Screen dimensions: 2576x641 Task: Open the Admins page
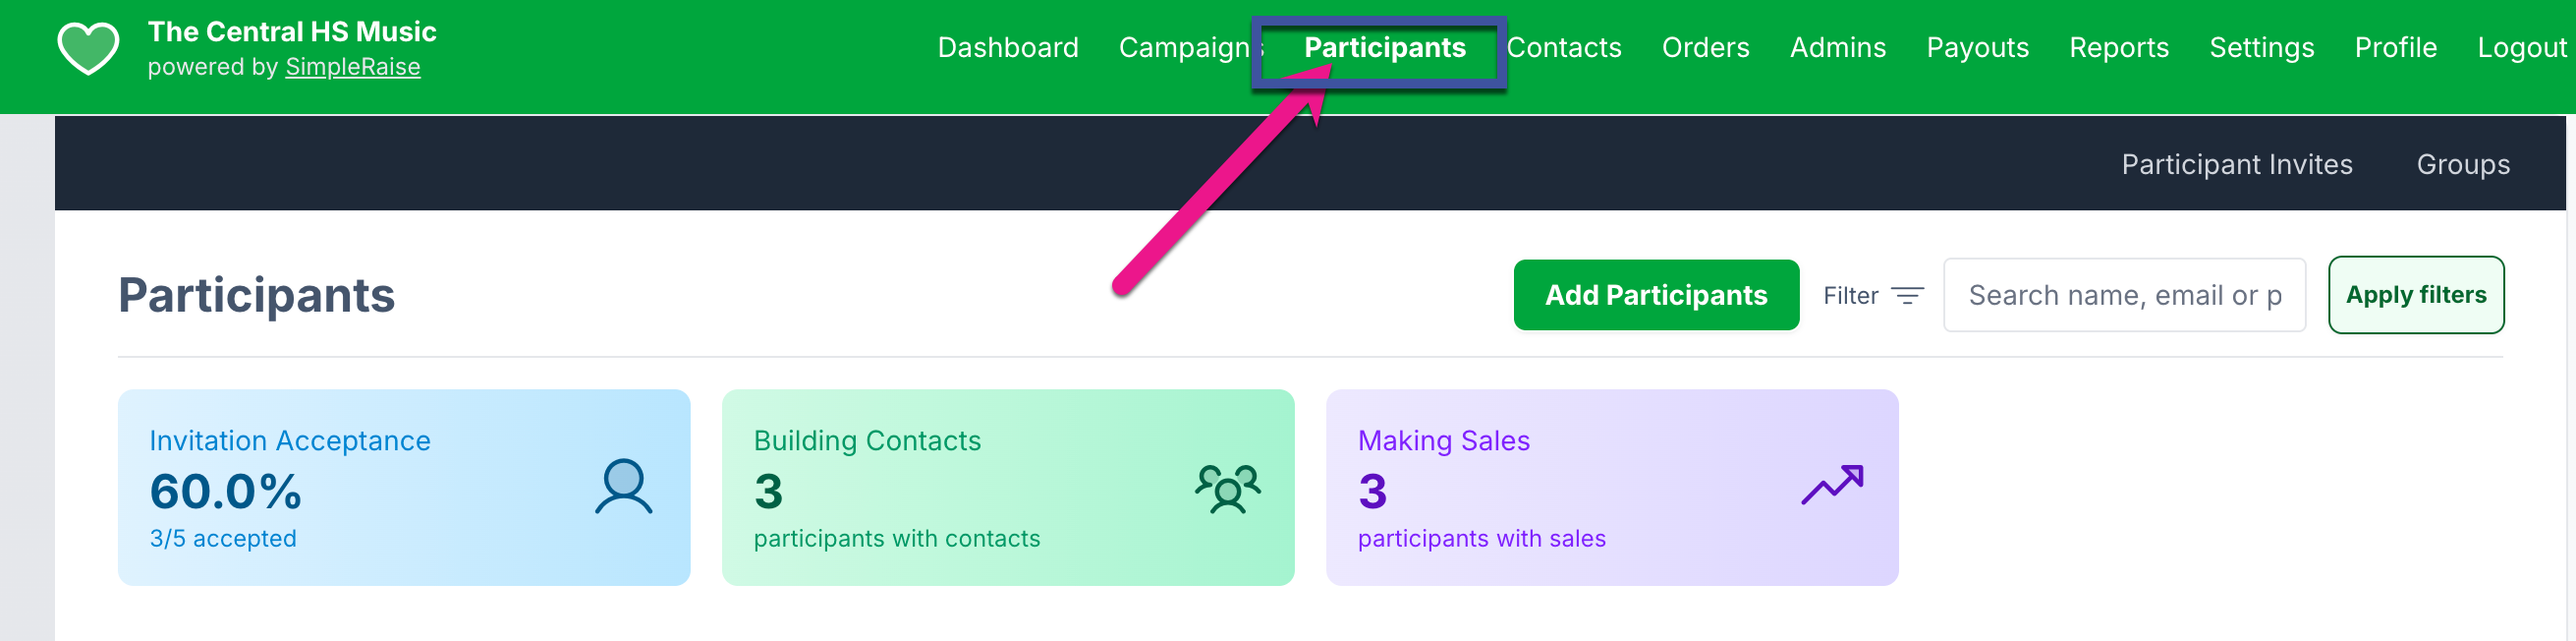pyautogui.click(x=1837, y=48)
